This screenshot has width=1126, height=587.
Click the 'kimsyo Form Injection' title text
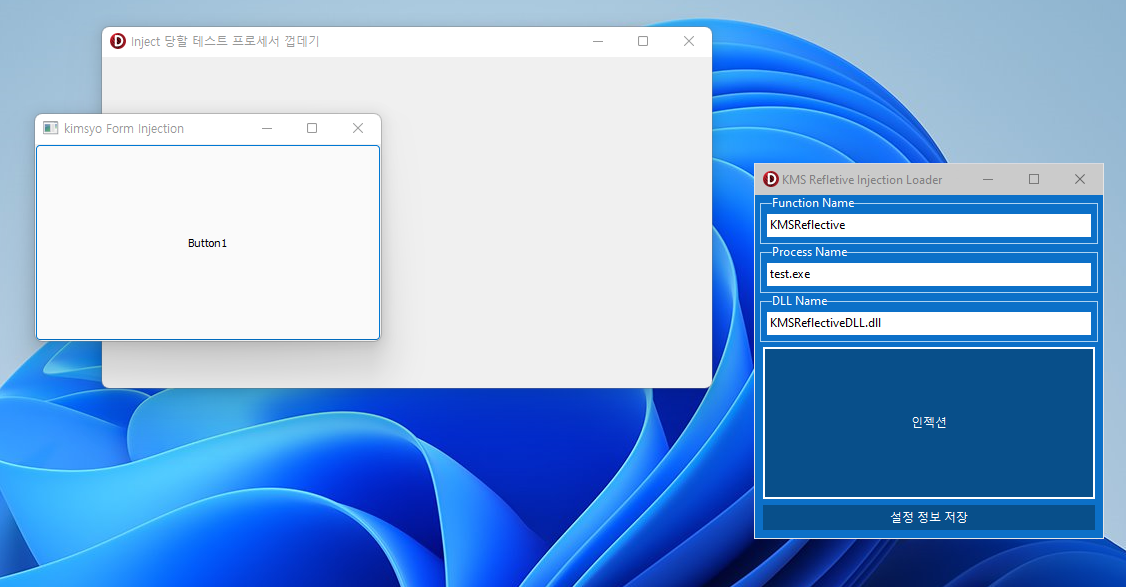point(124,129)
